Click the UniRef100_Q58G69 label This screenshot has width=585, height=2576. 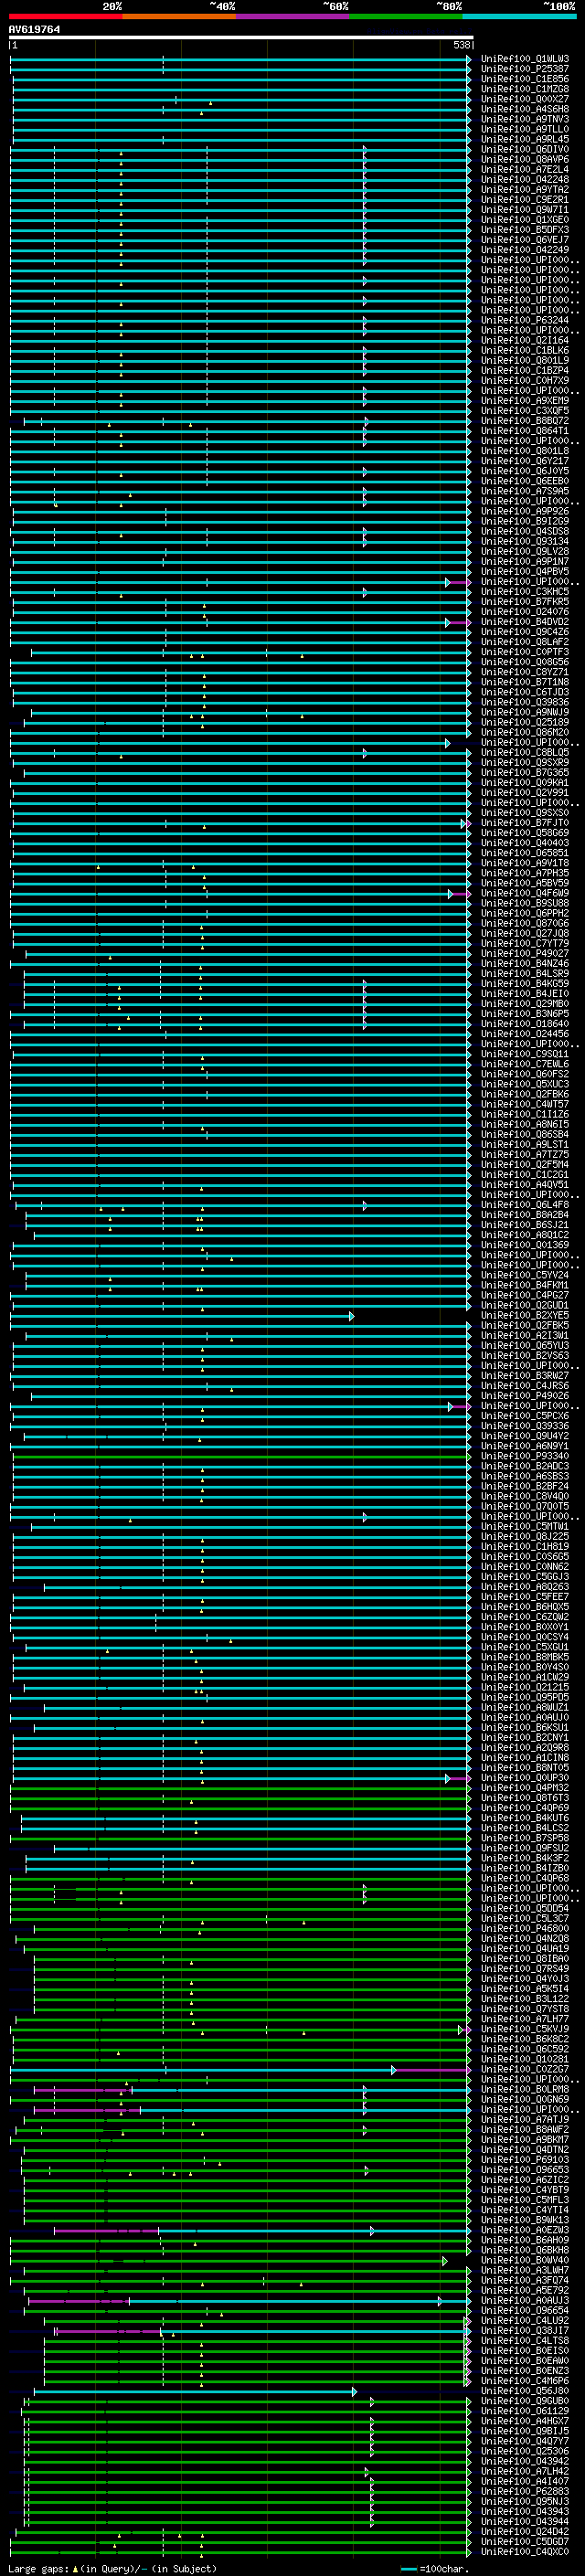[x=525, y=832]
